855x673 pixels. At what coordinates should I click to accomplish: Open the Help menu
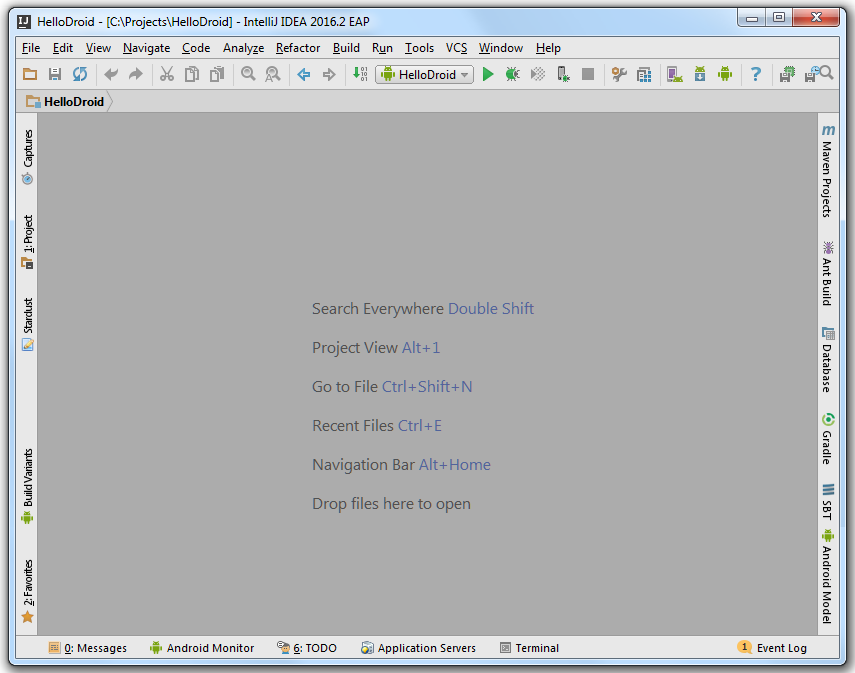pos(548,48)
